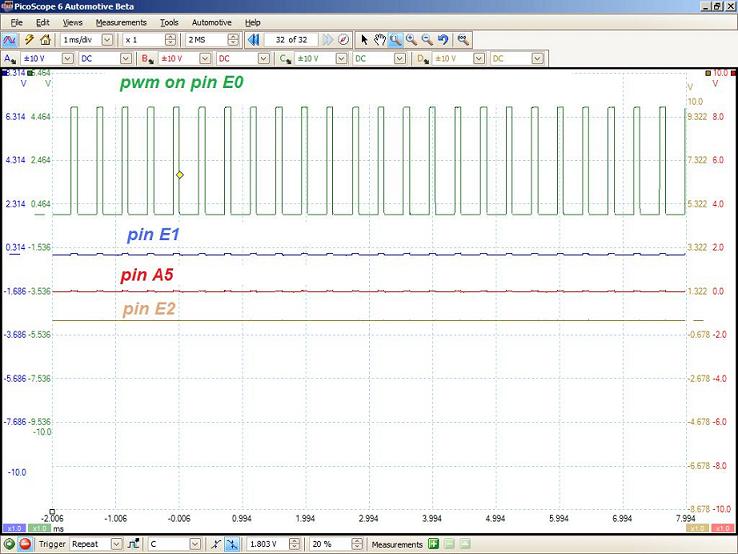
Task: Click the x 1 zoom factor stepper
Action: pyautogui.click(x=171, y=40)
